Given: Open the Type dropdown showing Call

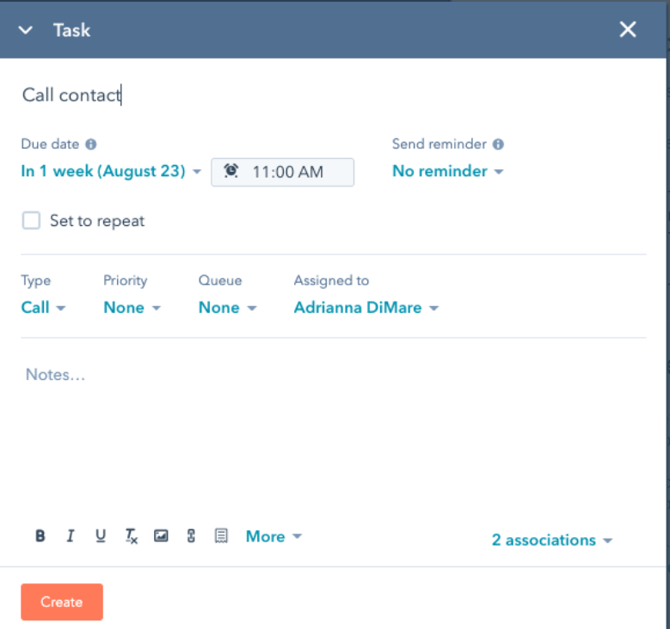Looking at the screenshot, I should click(43, 307).
